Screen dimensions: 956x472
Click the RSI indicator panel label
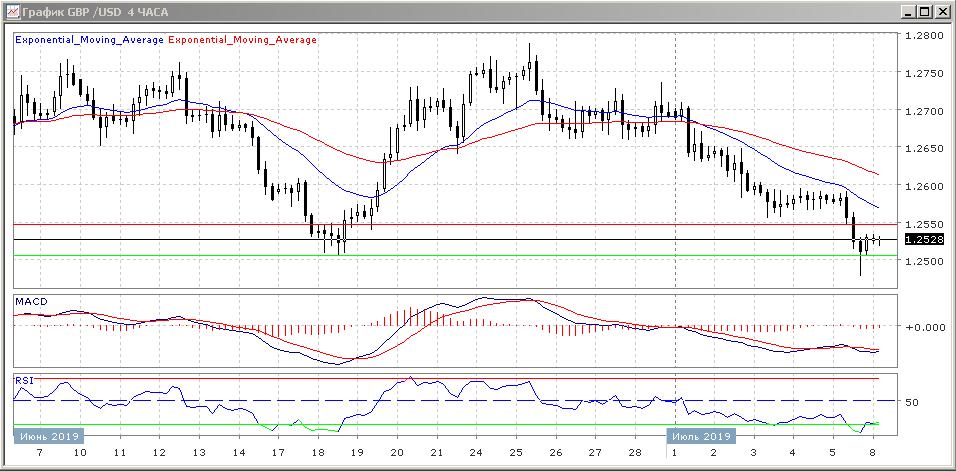(23, 380)
